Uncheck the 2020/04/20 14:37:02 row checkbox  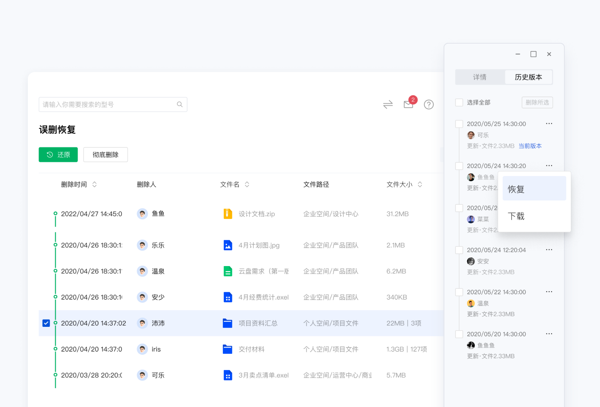coord(46,323)
